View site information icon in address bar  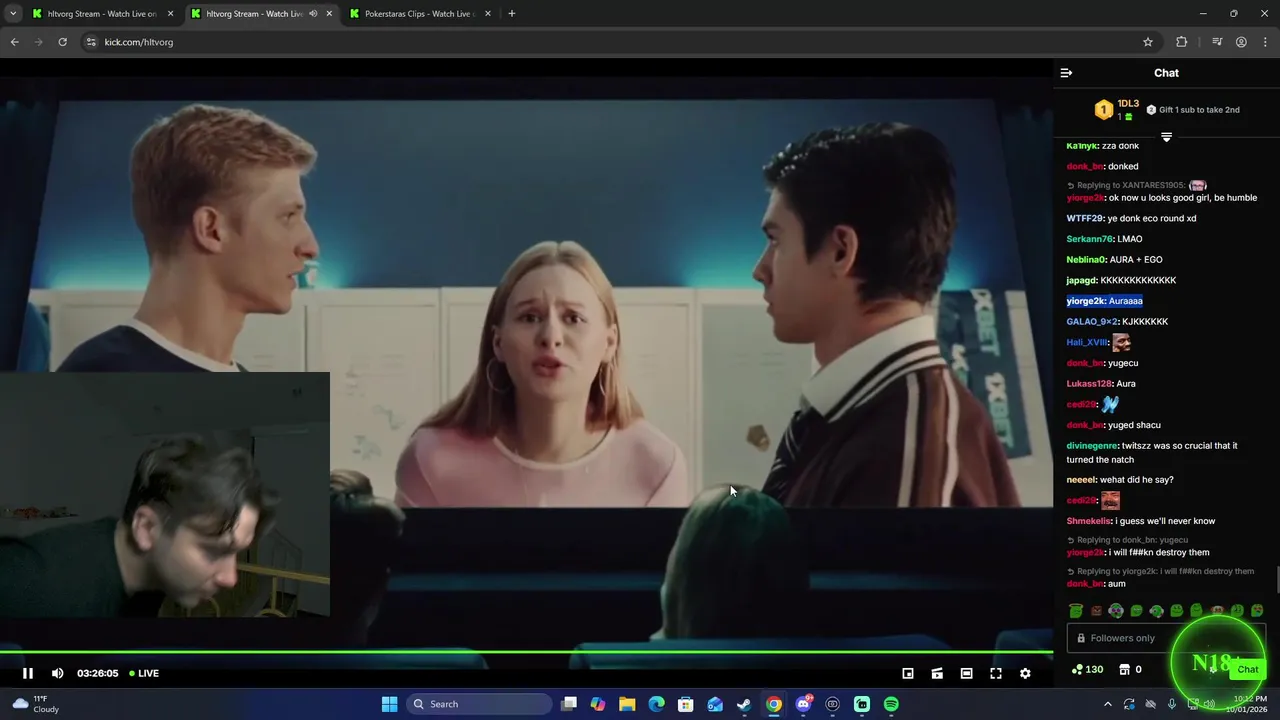pos(91,42)
